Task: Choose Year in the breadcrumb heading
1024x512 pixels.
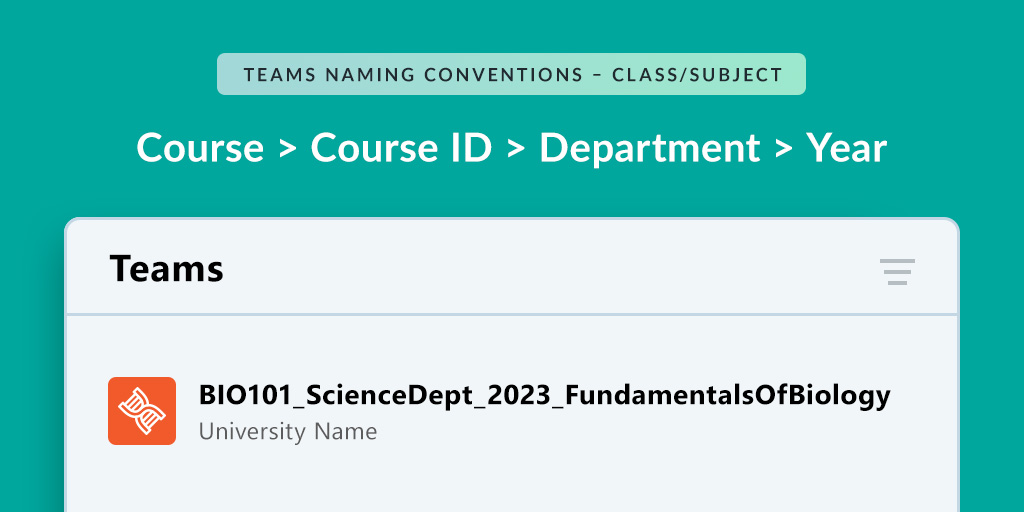Action: click(846, 148)
